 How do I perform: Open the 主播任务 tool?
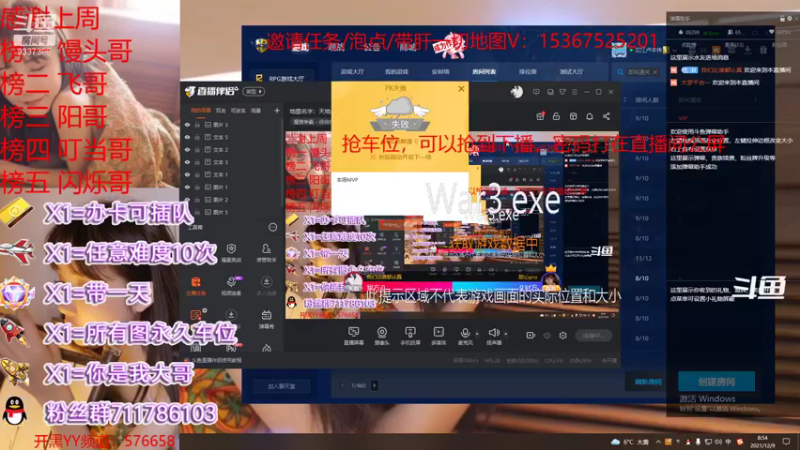point(196,286)
